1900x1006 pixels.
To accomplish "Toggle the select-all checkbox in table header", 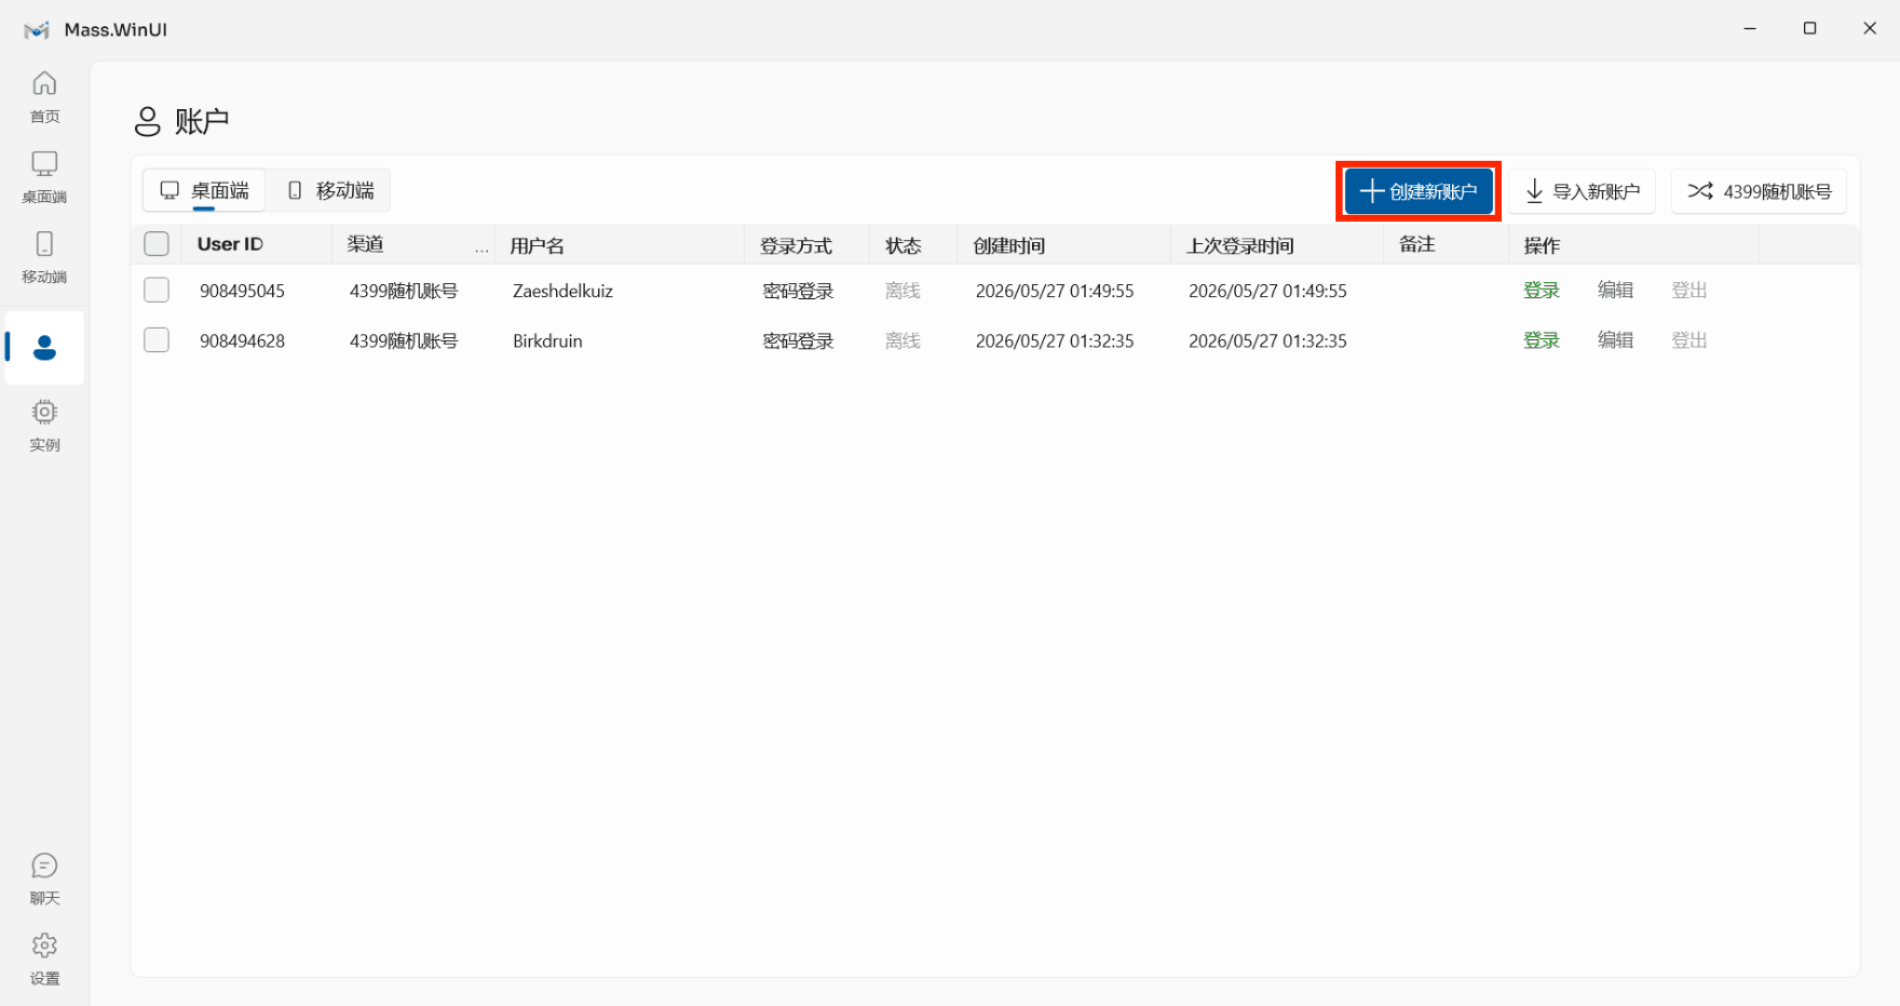I will (157, 244).
